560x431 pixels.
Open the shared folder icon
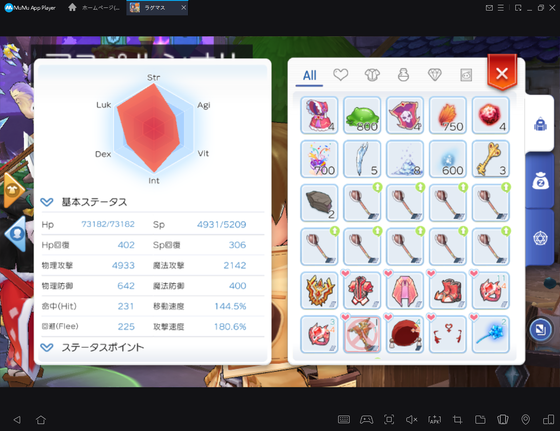[x=480, y=420]
